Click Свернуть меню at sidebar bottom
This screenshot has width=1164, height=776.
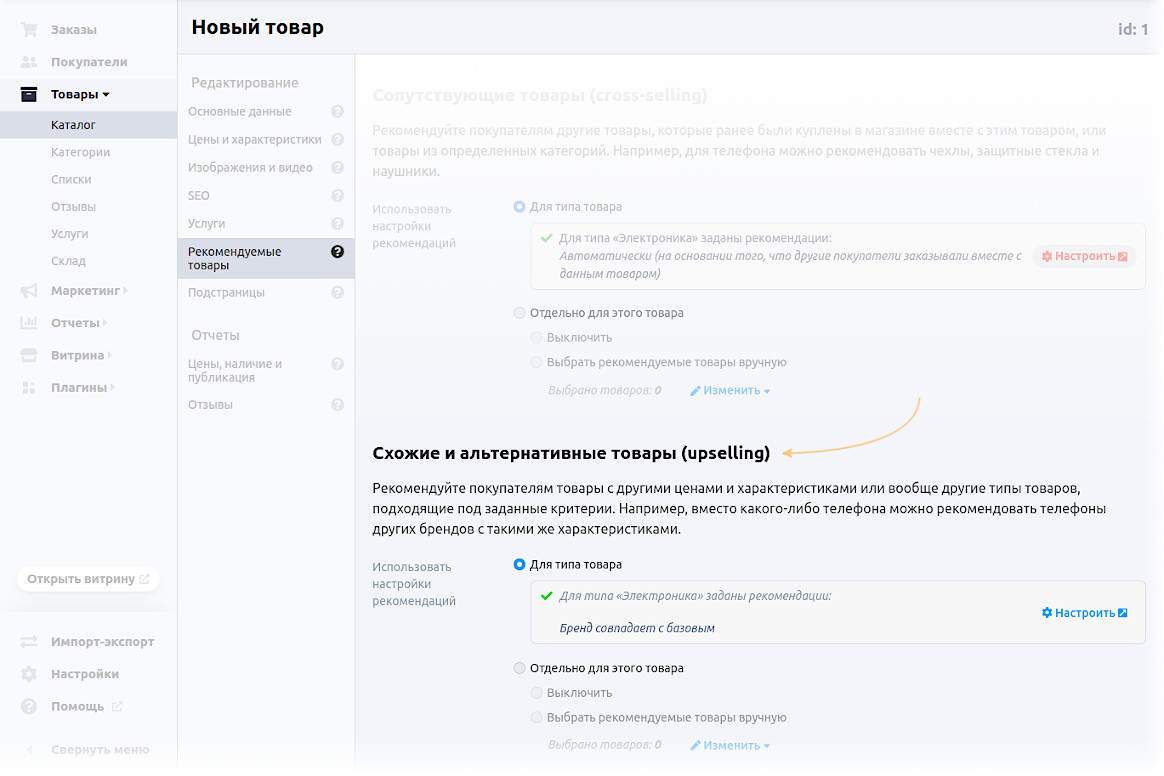point(100,750)
